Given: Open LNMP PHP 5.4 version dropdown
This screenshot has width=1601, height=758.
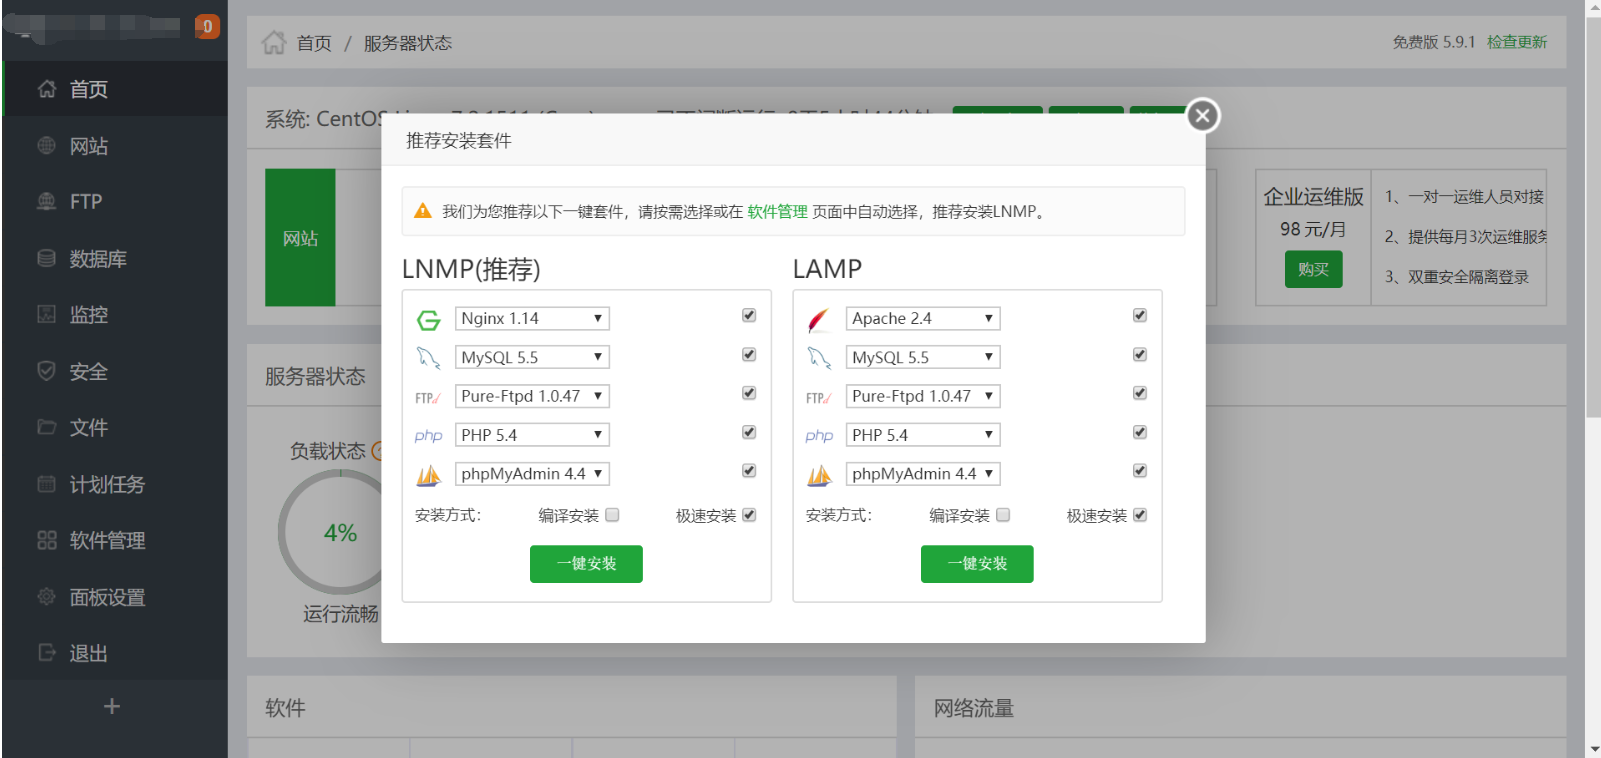Looking at the screenshot, I should [532, 435].
